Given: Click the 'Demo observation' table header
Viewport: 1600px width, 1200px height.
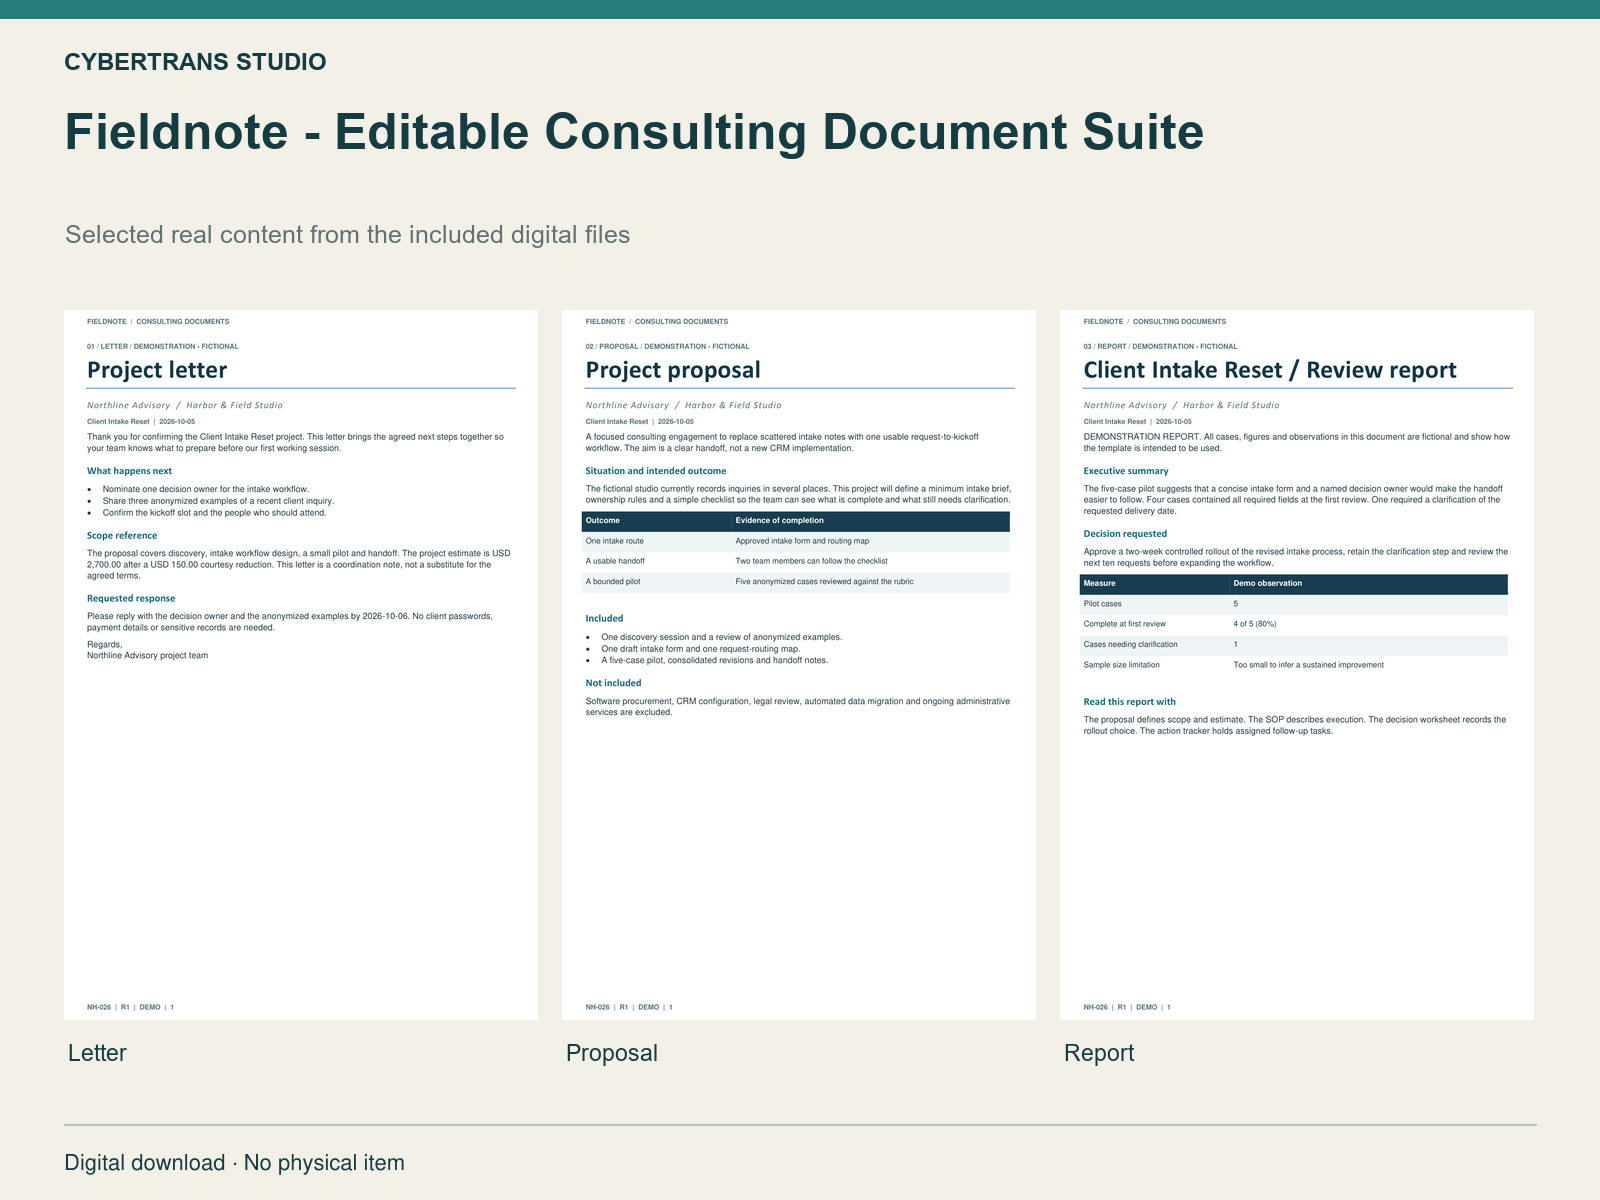Looking at the screenshot, I should (x=1369, y=584).
